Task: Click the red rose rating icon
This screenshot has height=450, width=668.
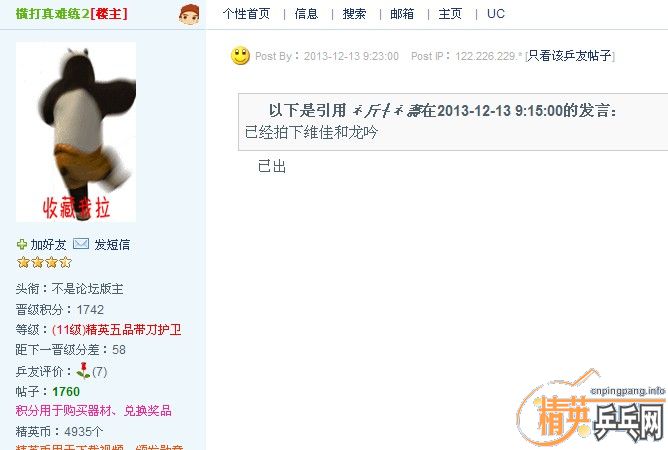Action: click(83, 370)
